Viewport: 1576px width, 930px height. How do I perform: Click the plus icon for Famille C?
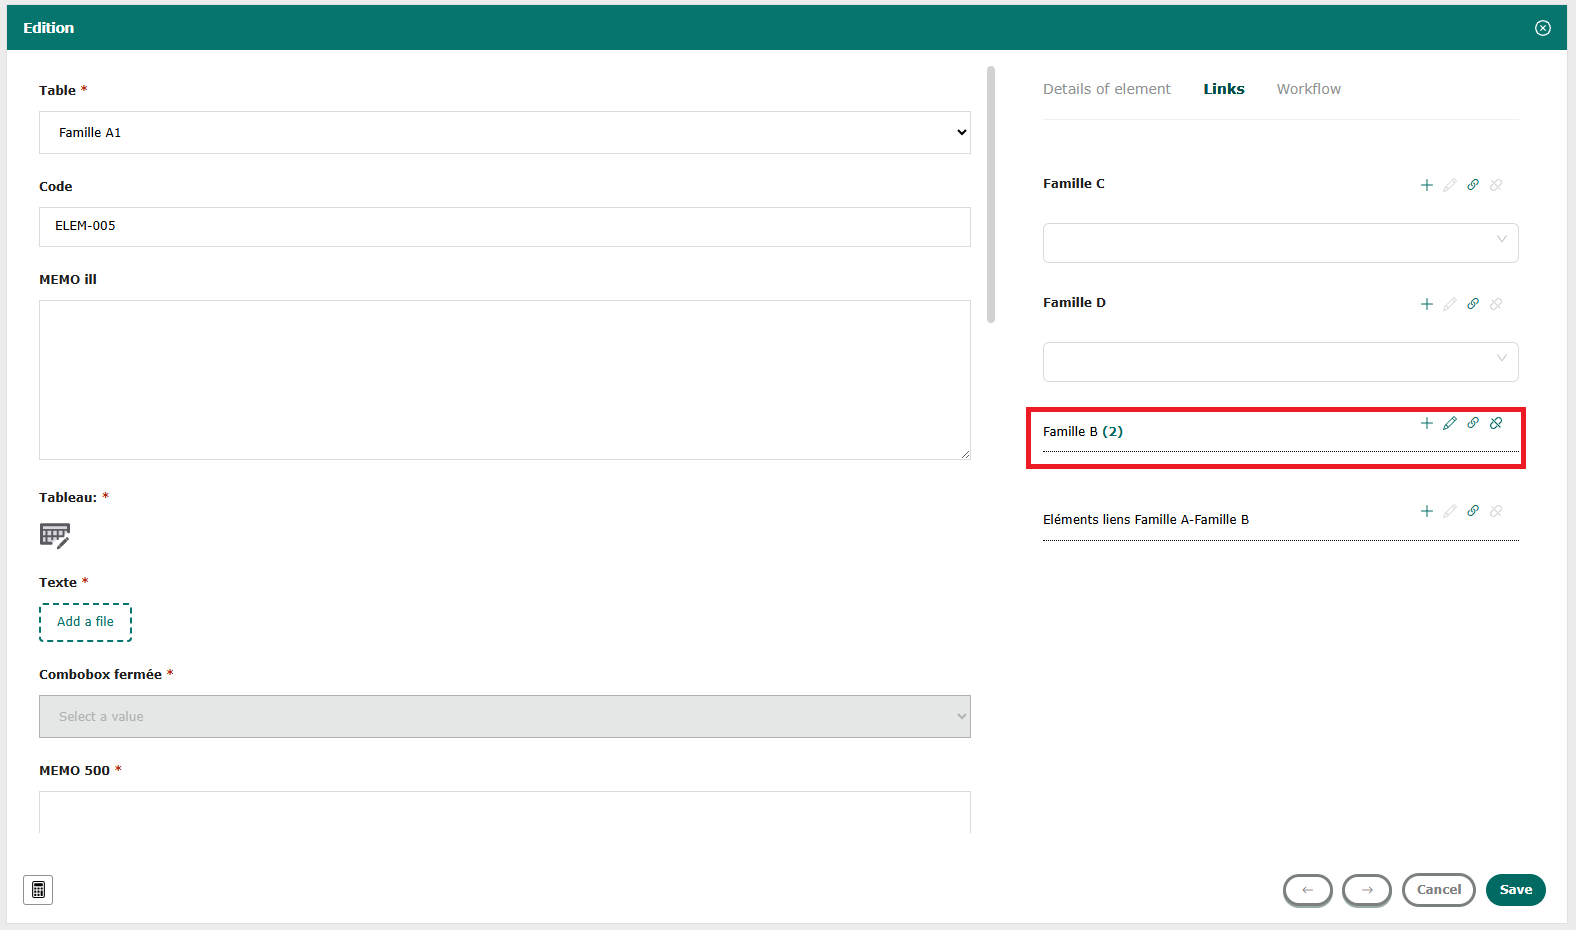click(x=1426, y=185)
